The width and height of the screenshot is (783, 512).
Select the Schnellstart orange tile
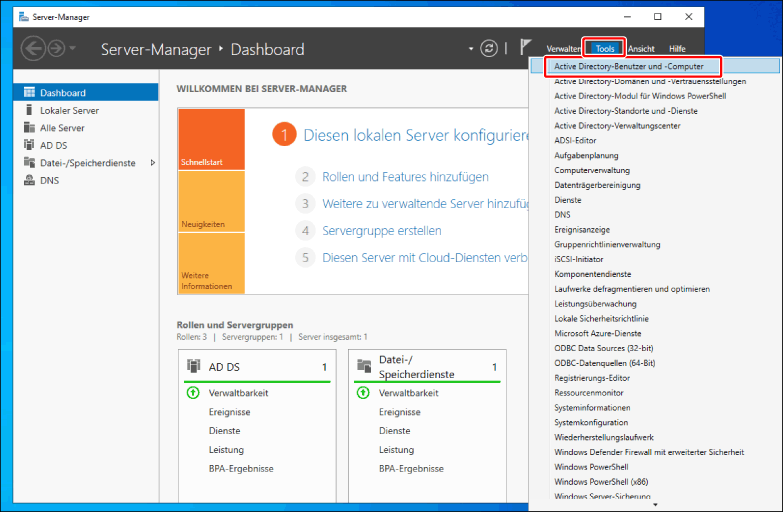pyautogui.click(x=210, y=139)
